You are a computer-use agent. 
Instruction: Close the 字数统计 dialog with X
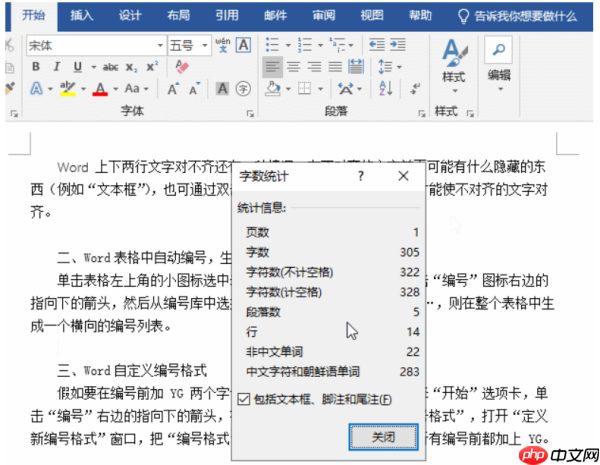pos(403,176)
